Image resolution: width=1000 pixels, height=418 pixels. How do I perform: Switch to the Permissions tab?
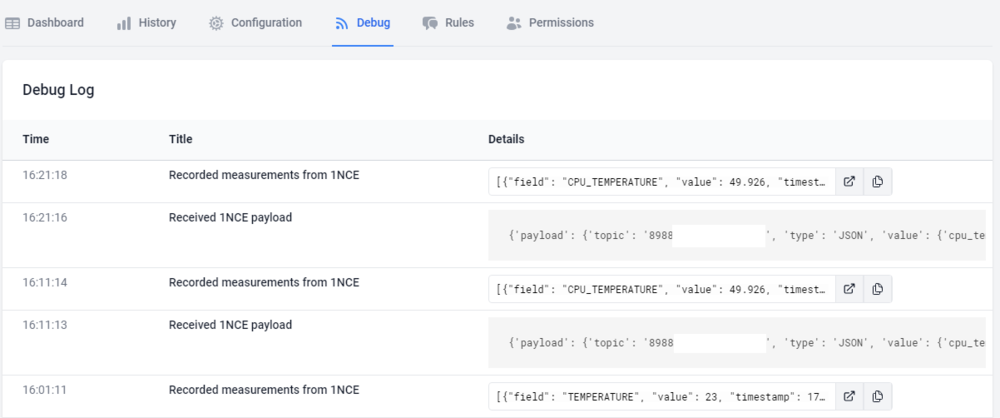pyautogui.click(x=560, y=23)
